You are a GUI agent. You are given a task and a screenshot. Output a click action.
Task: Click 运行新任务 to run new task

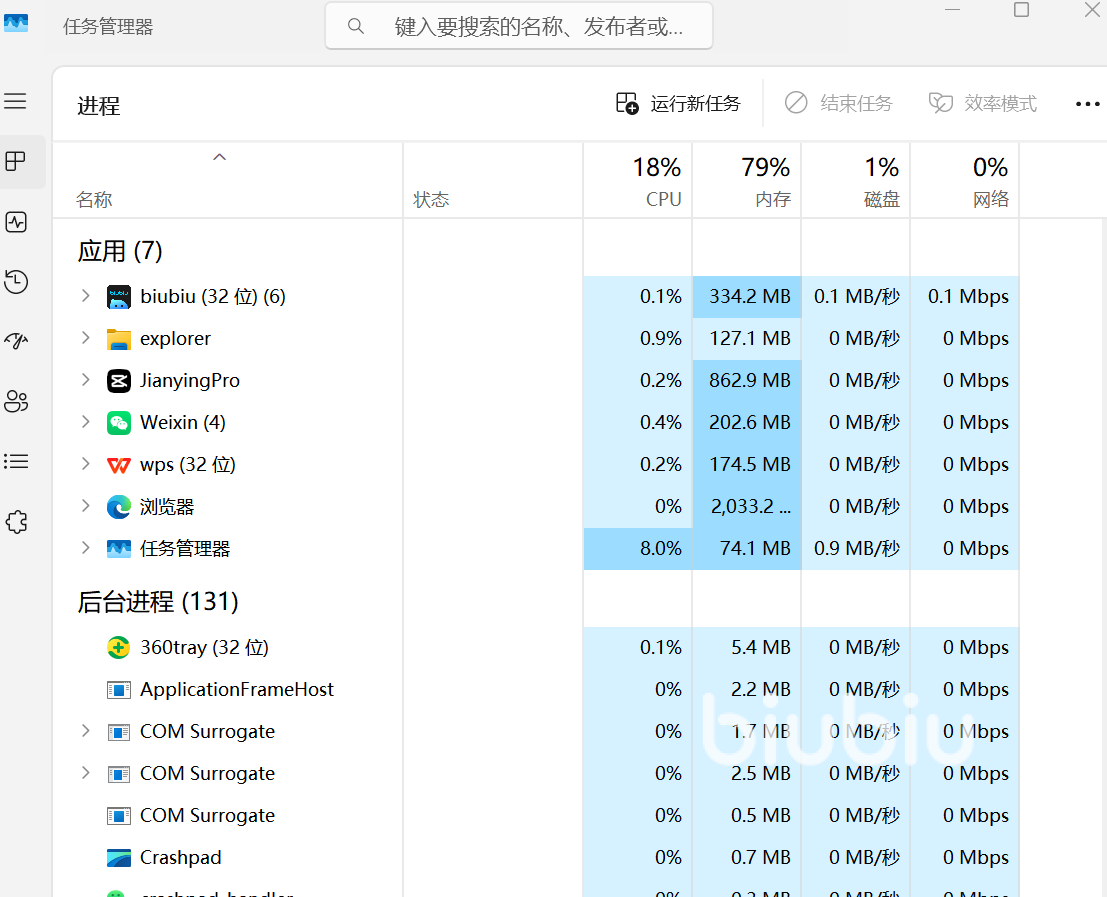(679, 103)
